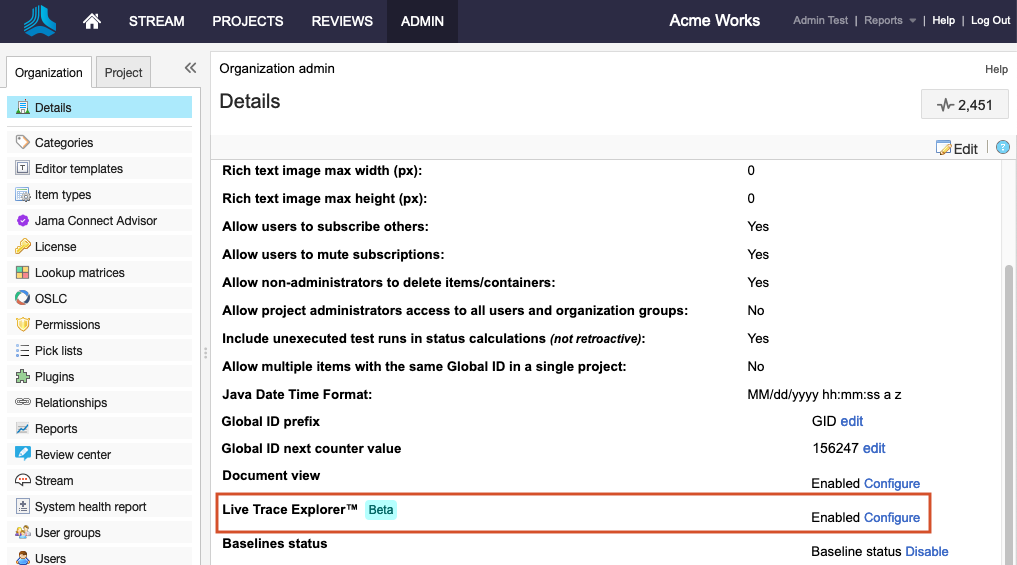
Task: Disable the Baseline status
Action: pyautogui.click(x=927, y=551)
